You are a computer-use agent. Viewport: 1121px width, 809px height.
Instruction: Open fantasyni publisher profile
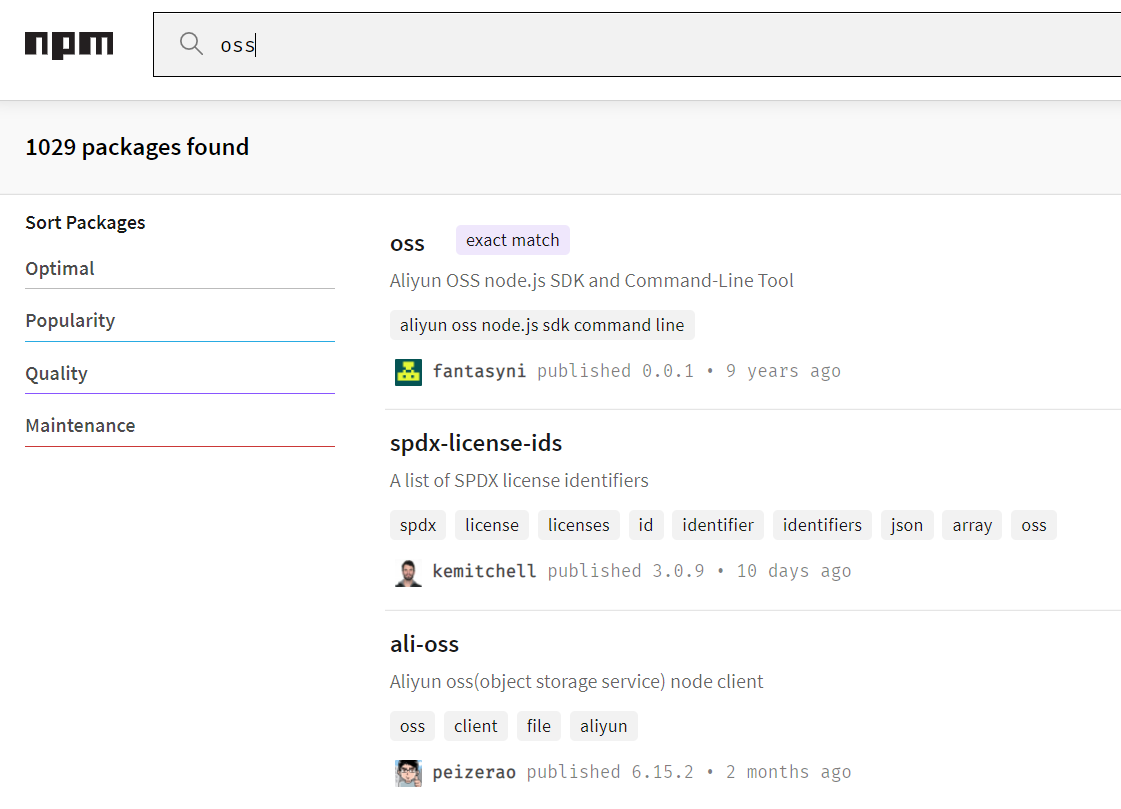479,371
